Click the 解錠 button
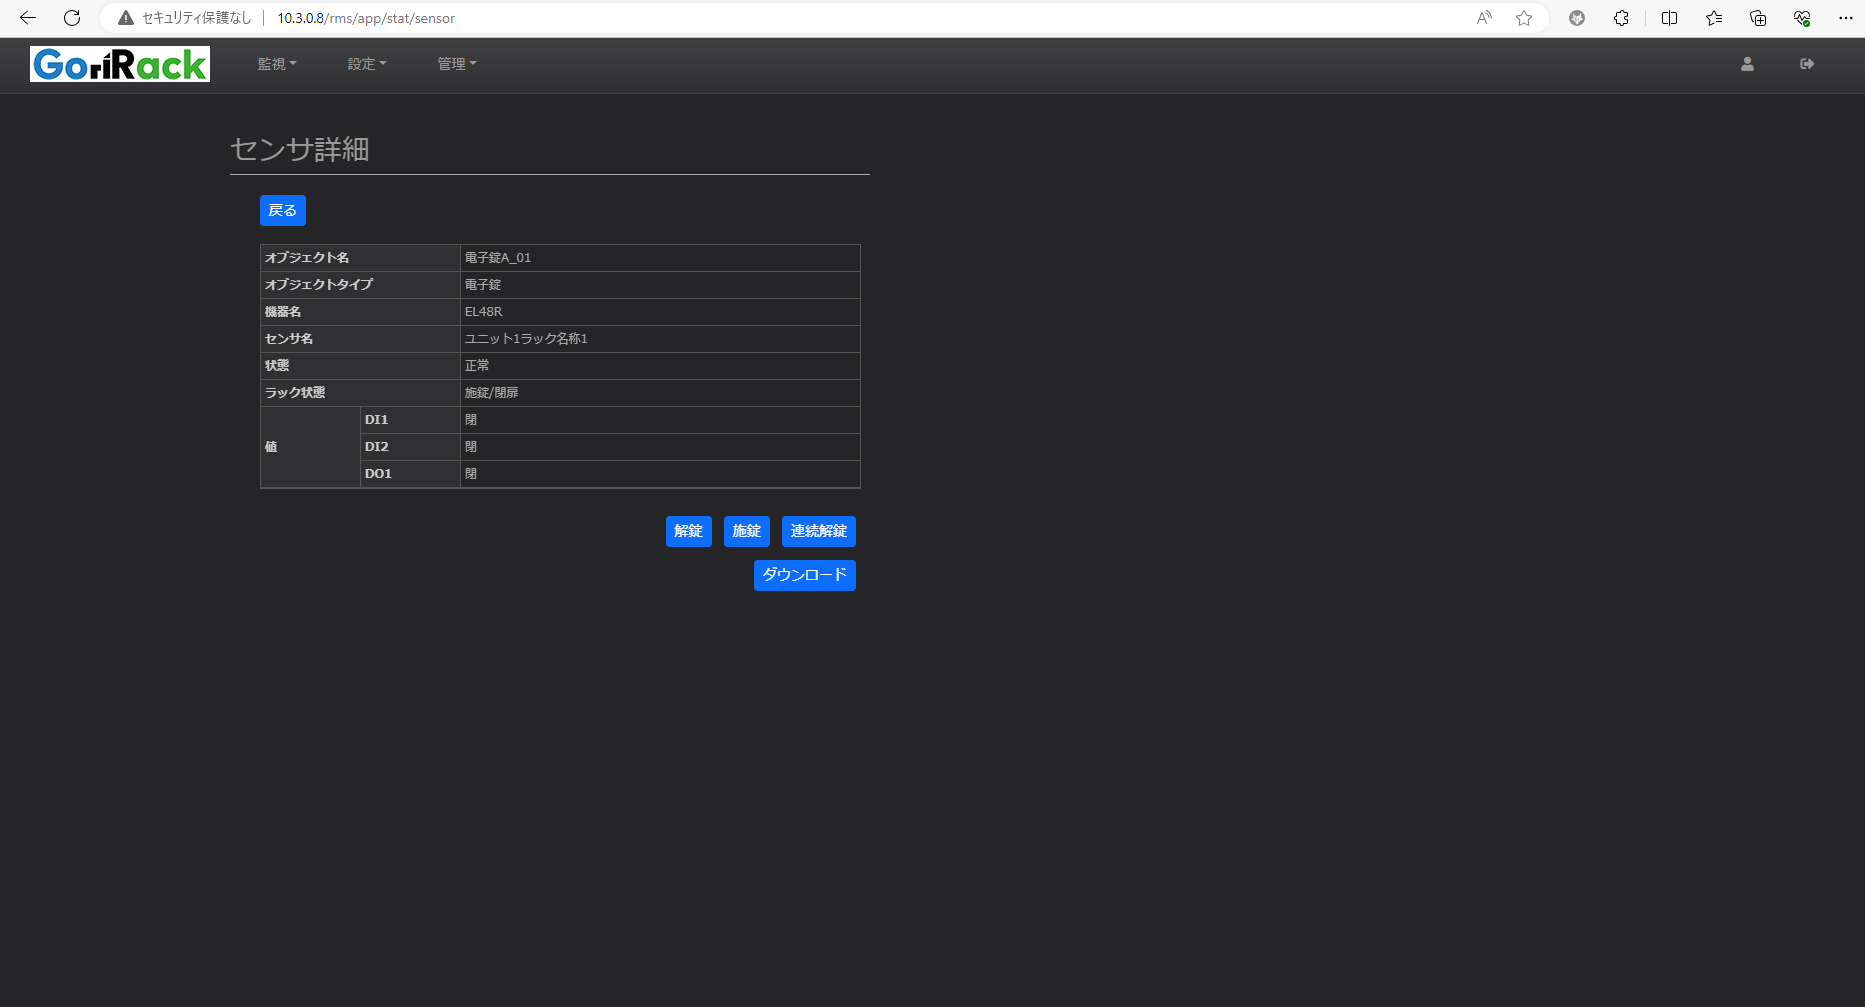 pos(688,531)
